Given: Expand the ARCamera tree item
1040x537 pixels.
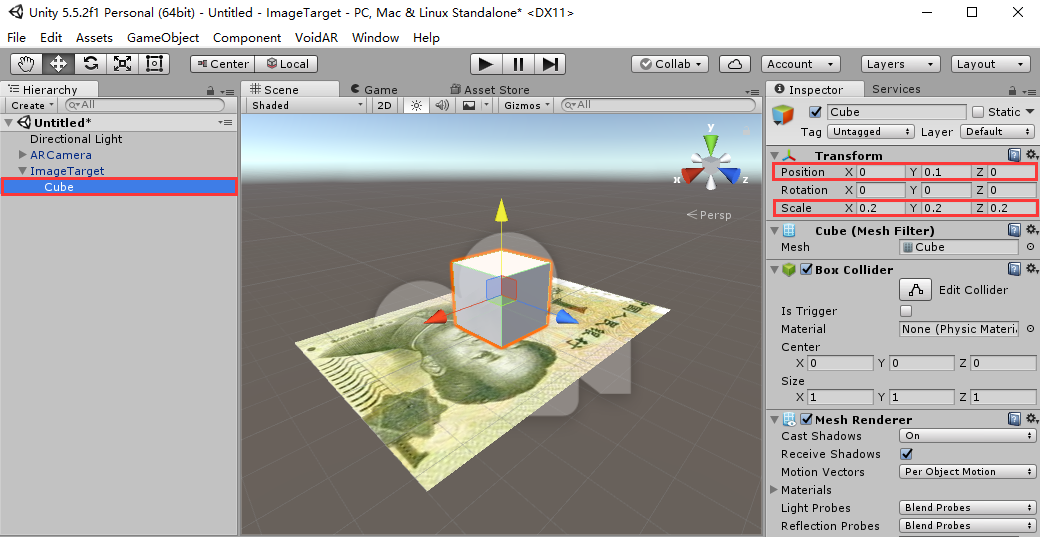Looking at the screenshot, I should click(x=23, y=155).
